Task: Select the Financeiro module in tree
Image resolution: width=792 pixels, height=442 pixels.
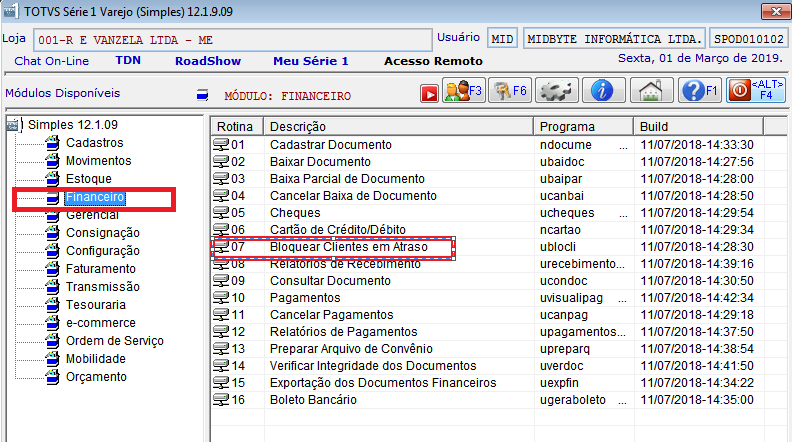Action: pos(95,197)
